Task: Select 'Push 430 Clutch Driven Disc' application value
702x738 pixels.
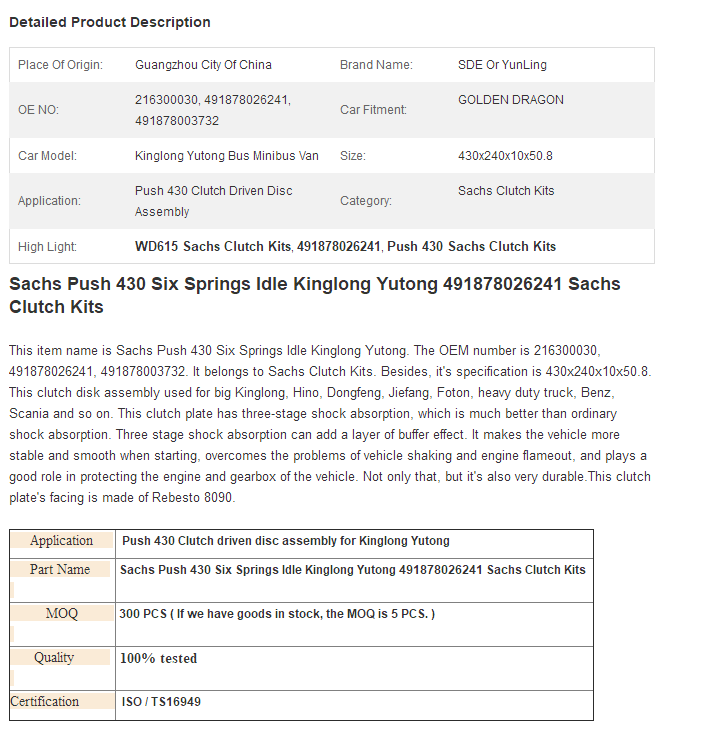Action: coord(214,191)
